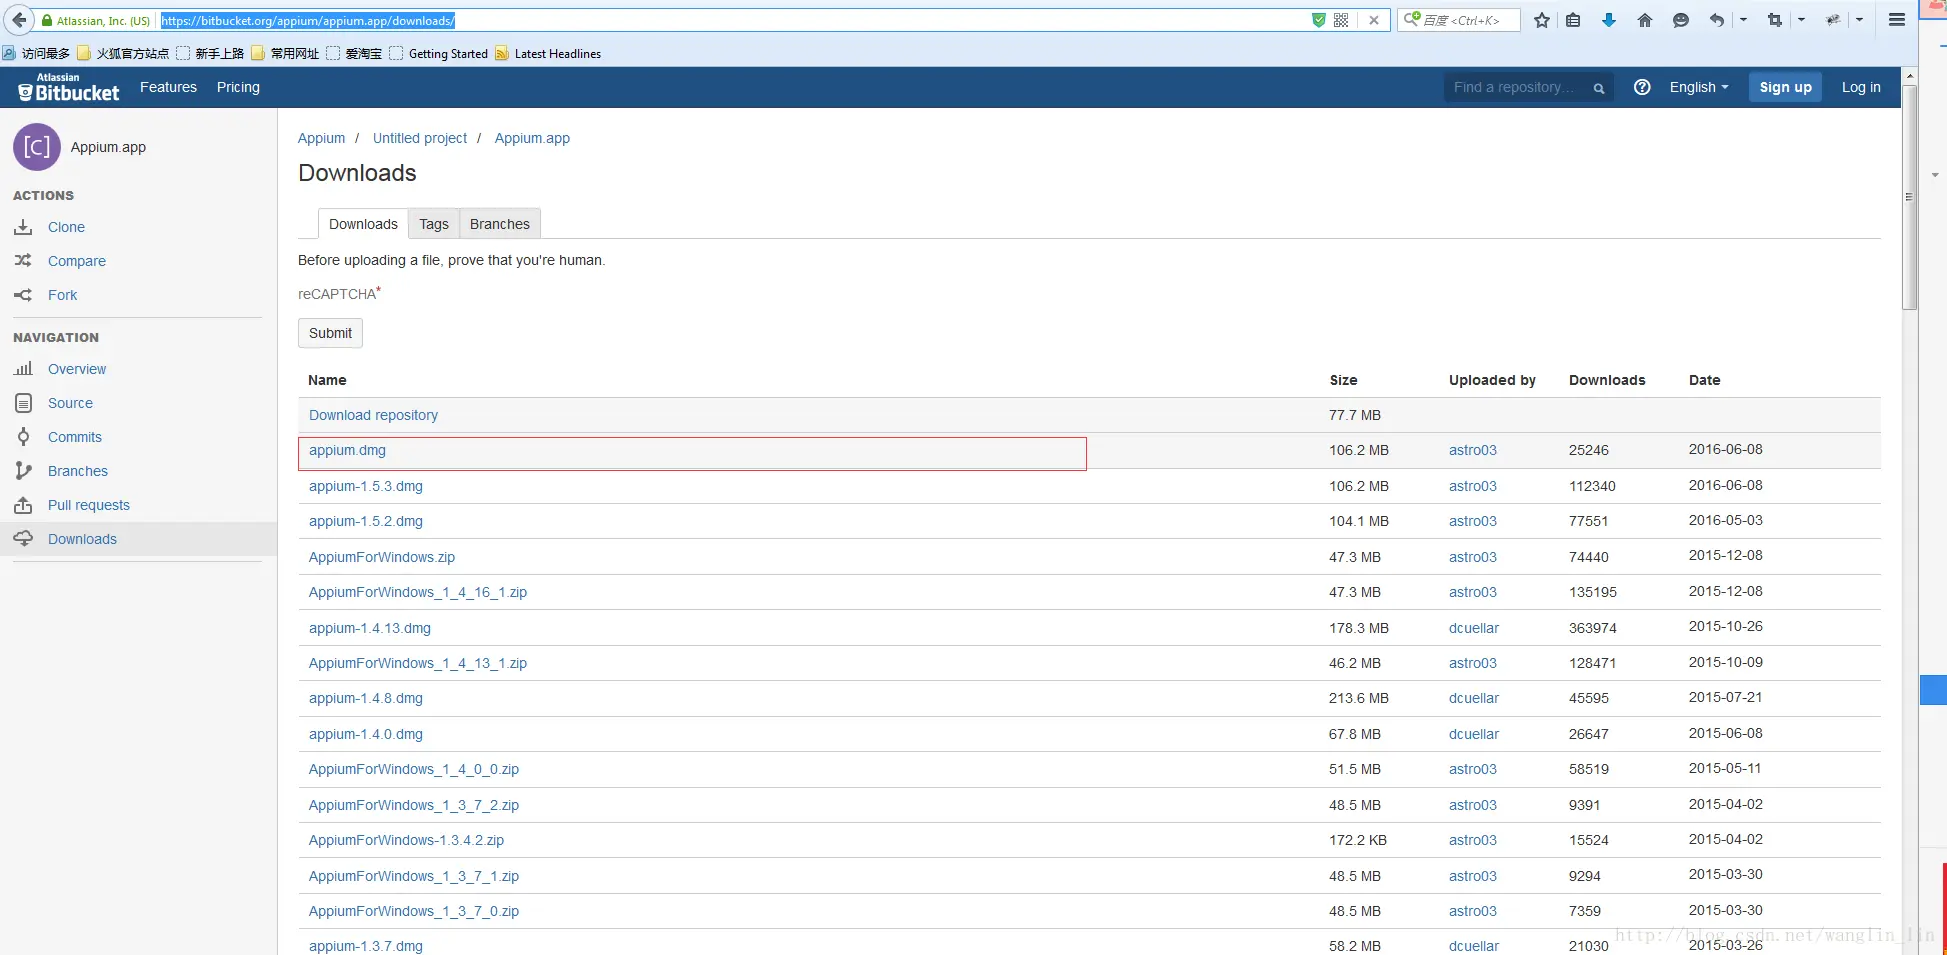Screen dimensions: 1947x955
Task: Bookmark this page with the star icon
Action: (x=1542, y=20)
